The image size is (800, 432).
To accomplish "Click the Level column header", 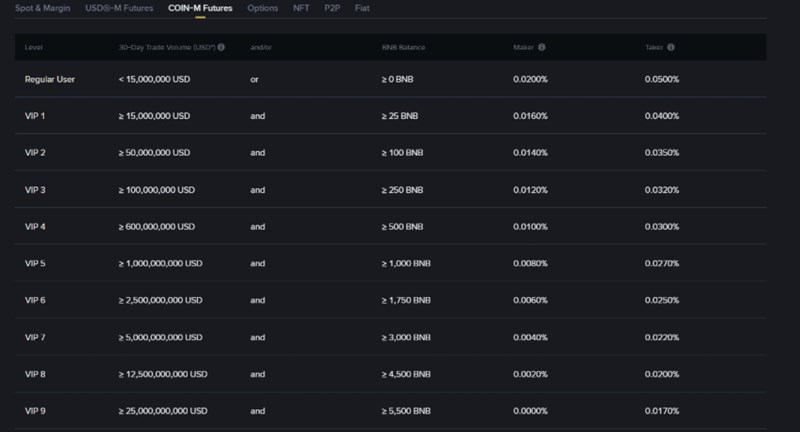I will tap(34, 47).
